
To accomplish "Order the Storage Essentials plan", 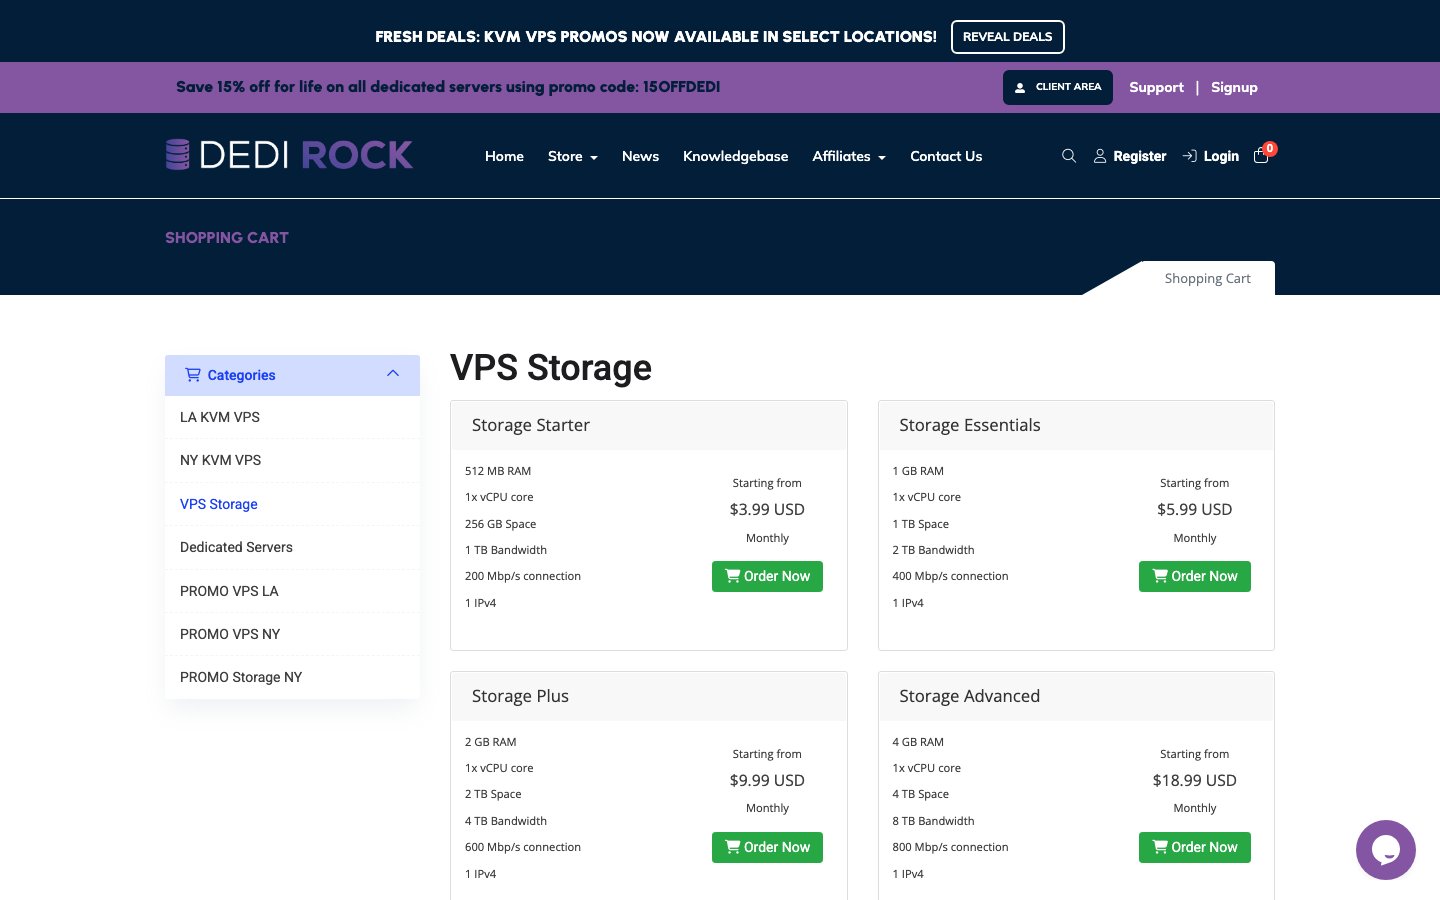I will [1194, 576].
